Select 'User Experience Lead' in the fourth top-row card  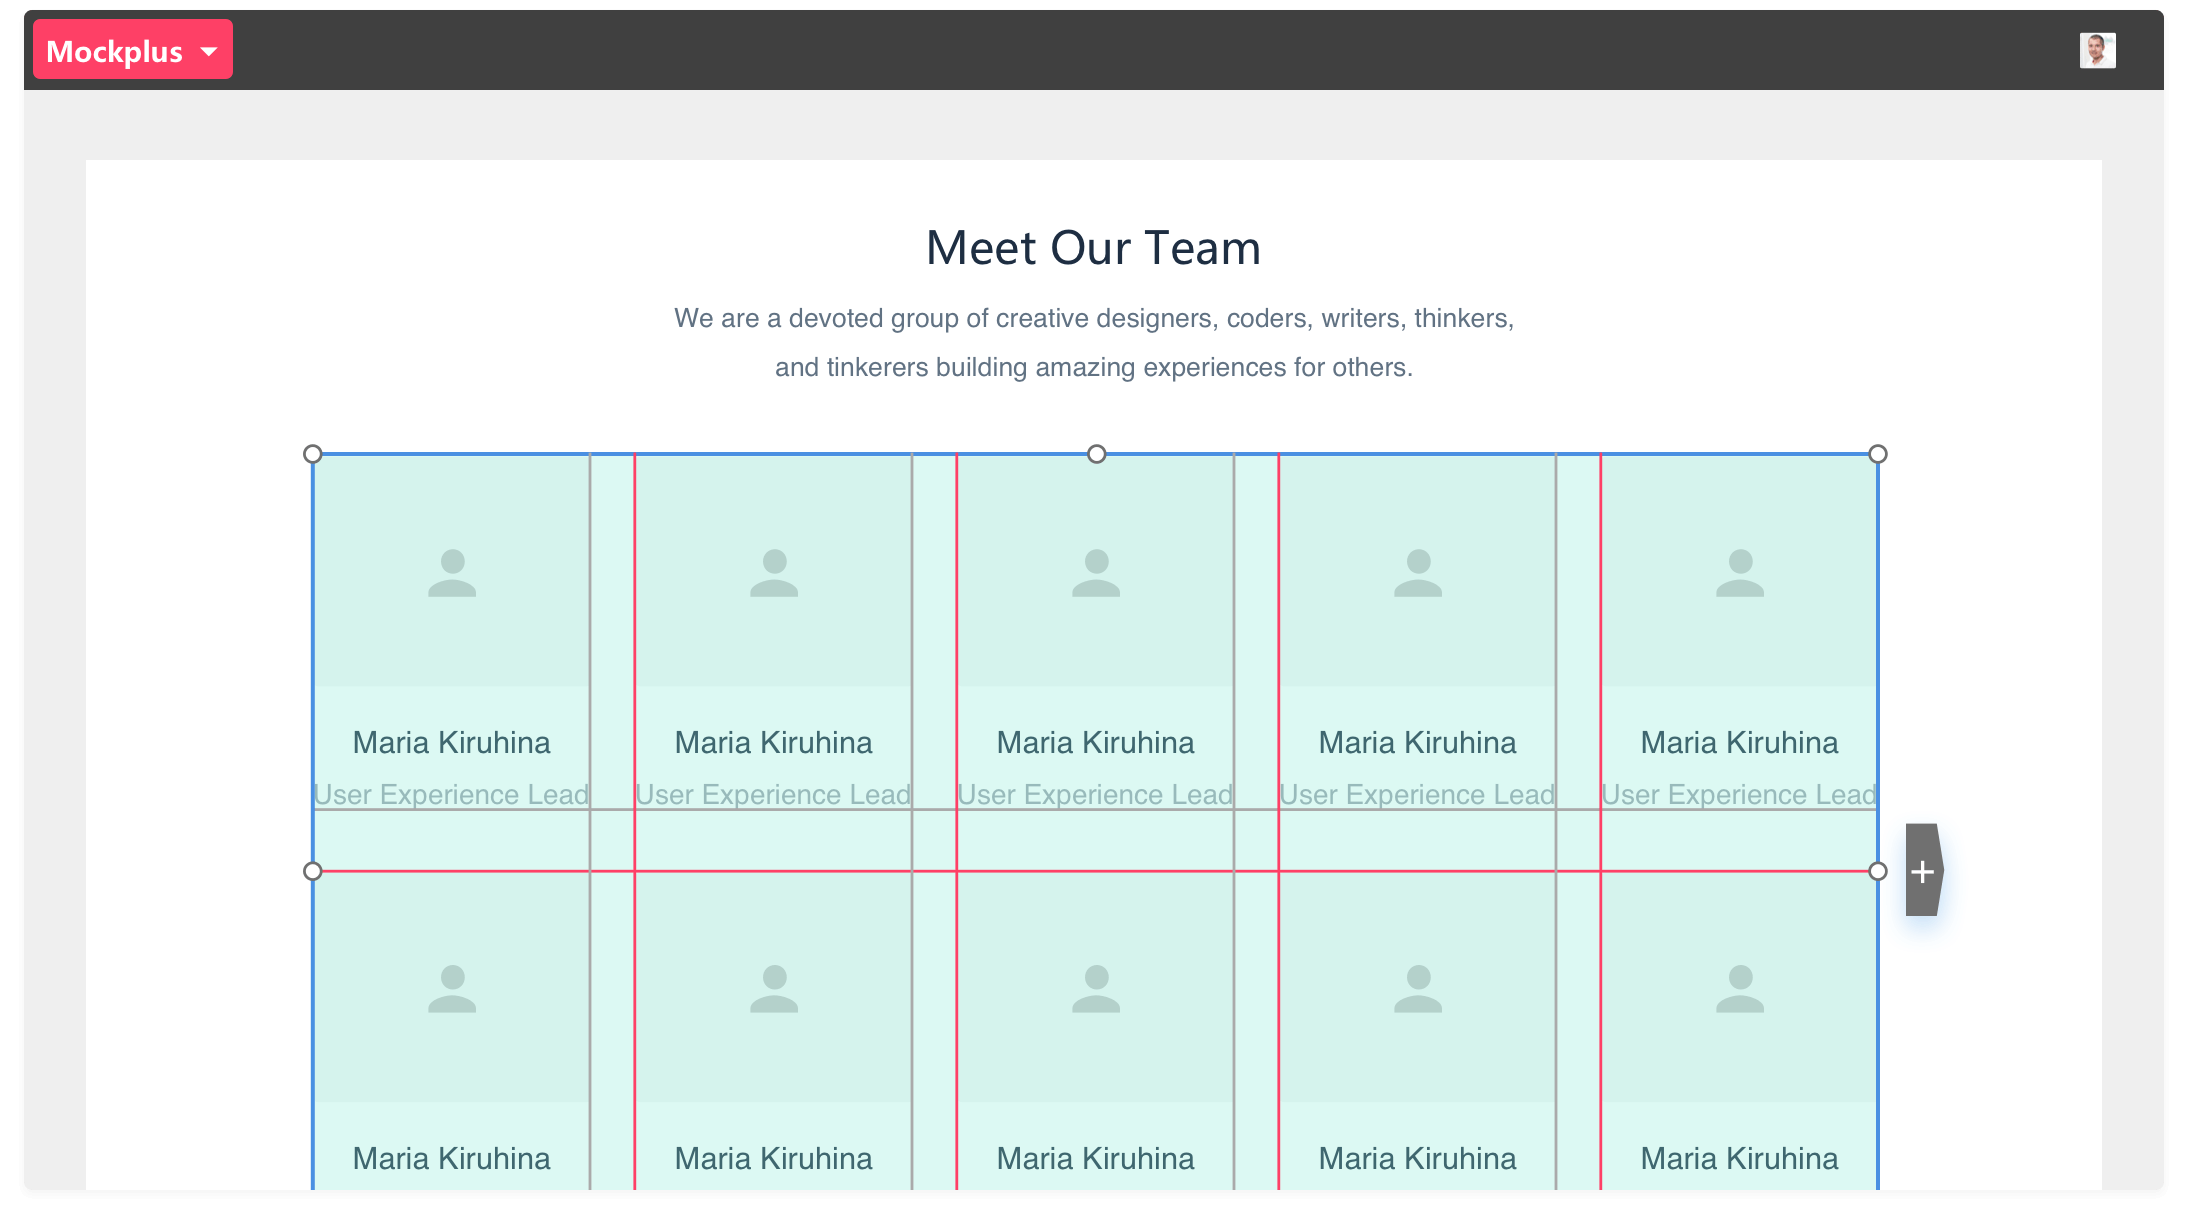pyautogui.click(x=1418, y=794)
